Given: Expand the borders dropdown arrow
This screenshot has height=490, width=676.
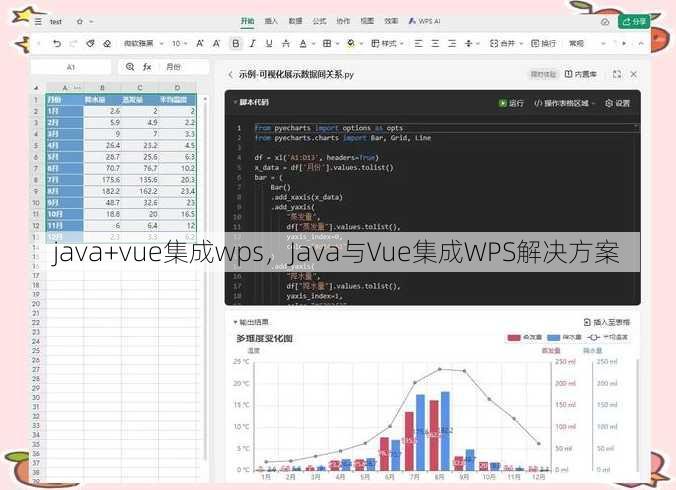Looking at the screenshot, I should tap(338, 44).
